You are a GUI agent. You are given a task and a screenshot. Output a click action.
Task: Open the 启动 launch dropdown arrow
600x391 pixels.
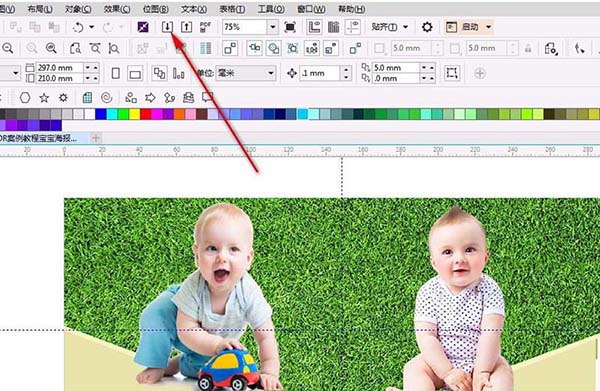click(x=489, y=27)
